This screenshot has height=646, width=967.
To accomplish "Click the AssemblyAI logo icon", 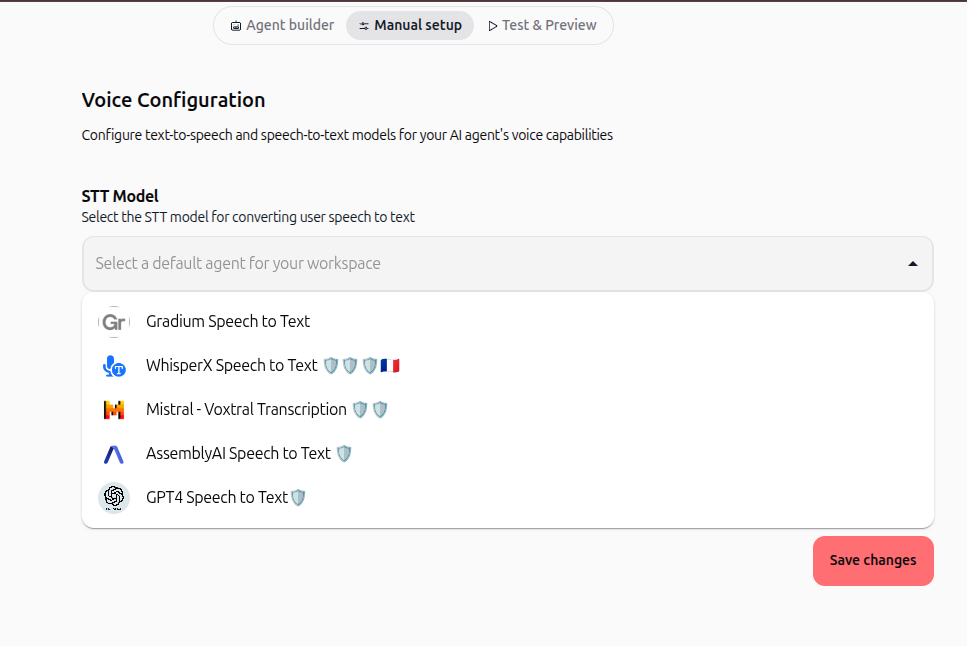I will 113,454.
